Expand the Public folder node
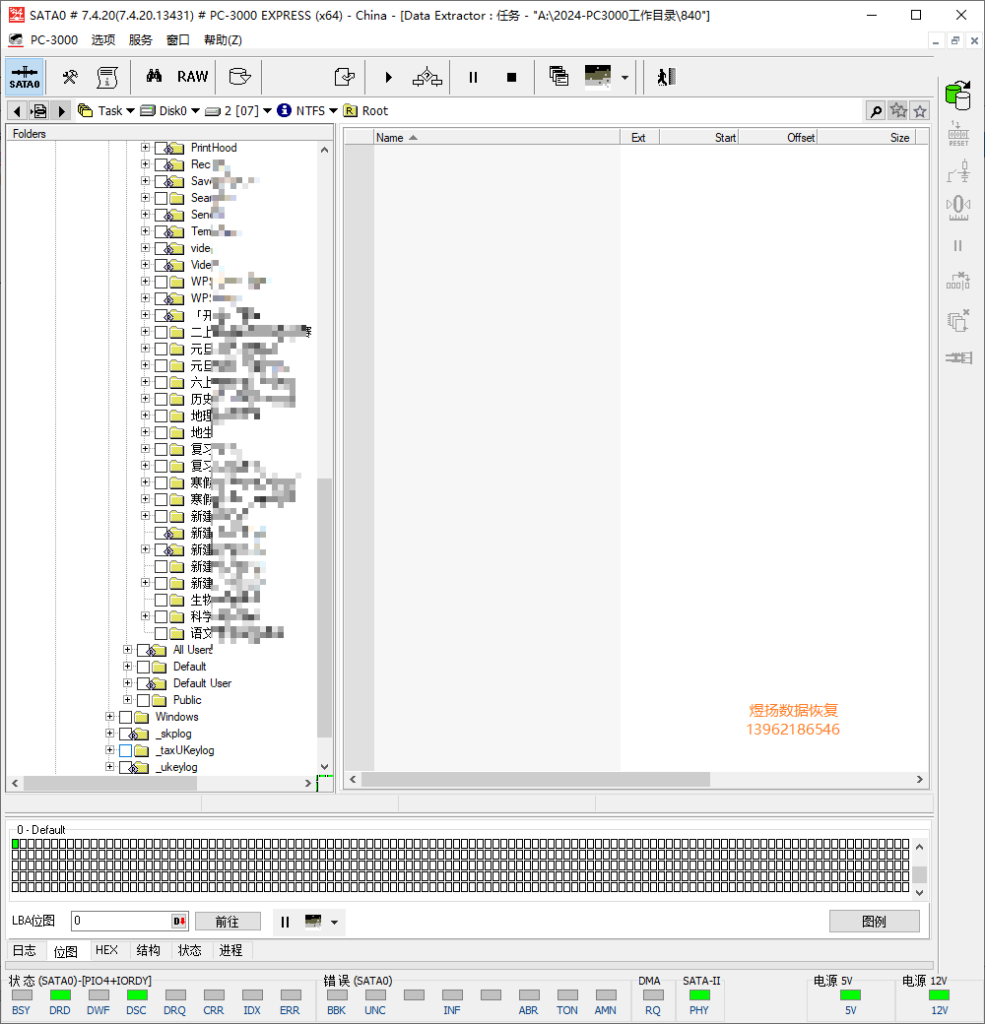This screenshot has height=1024, width=985. click(x=127, y=700)
